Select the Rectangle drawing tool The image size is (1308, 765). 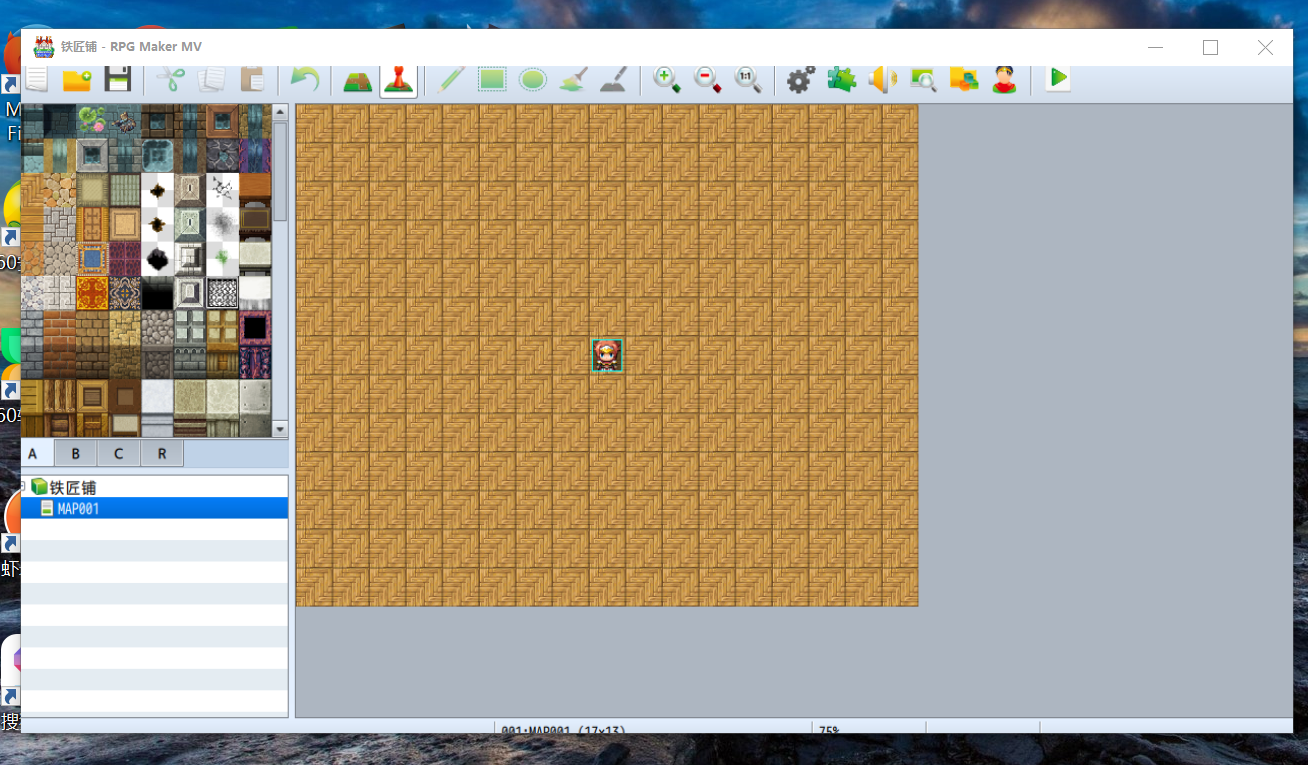491,79
